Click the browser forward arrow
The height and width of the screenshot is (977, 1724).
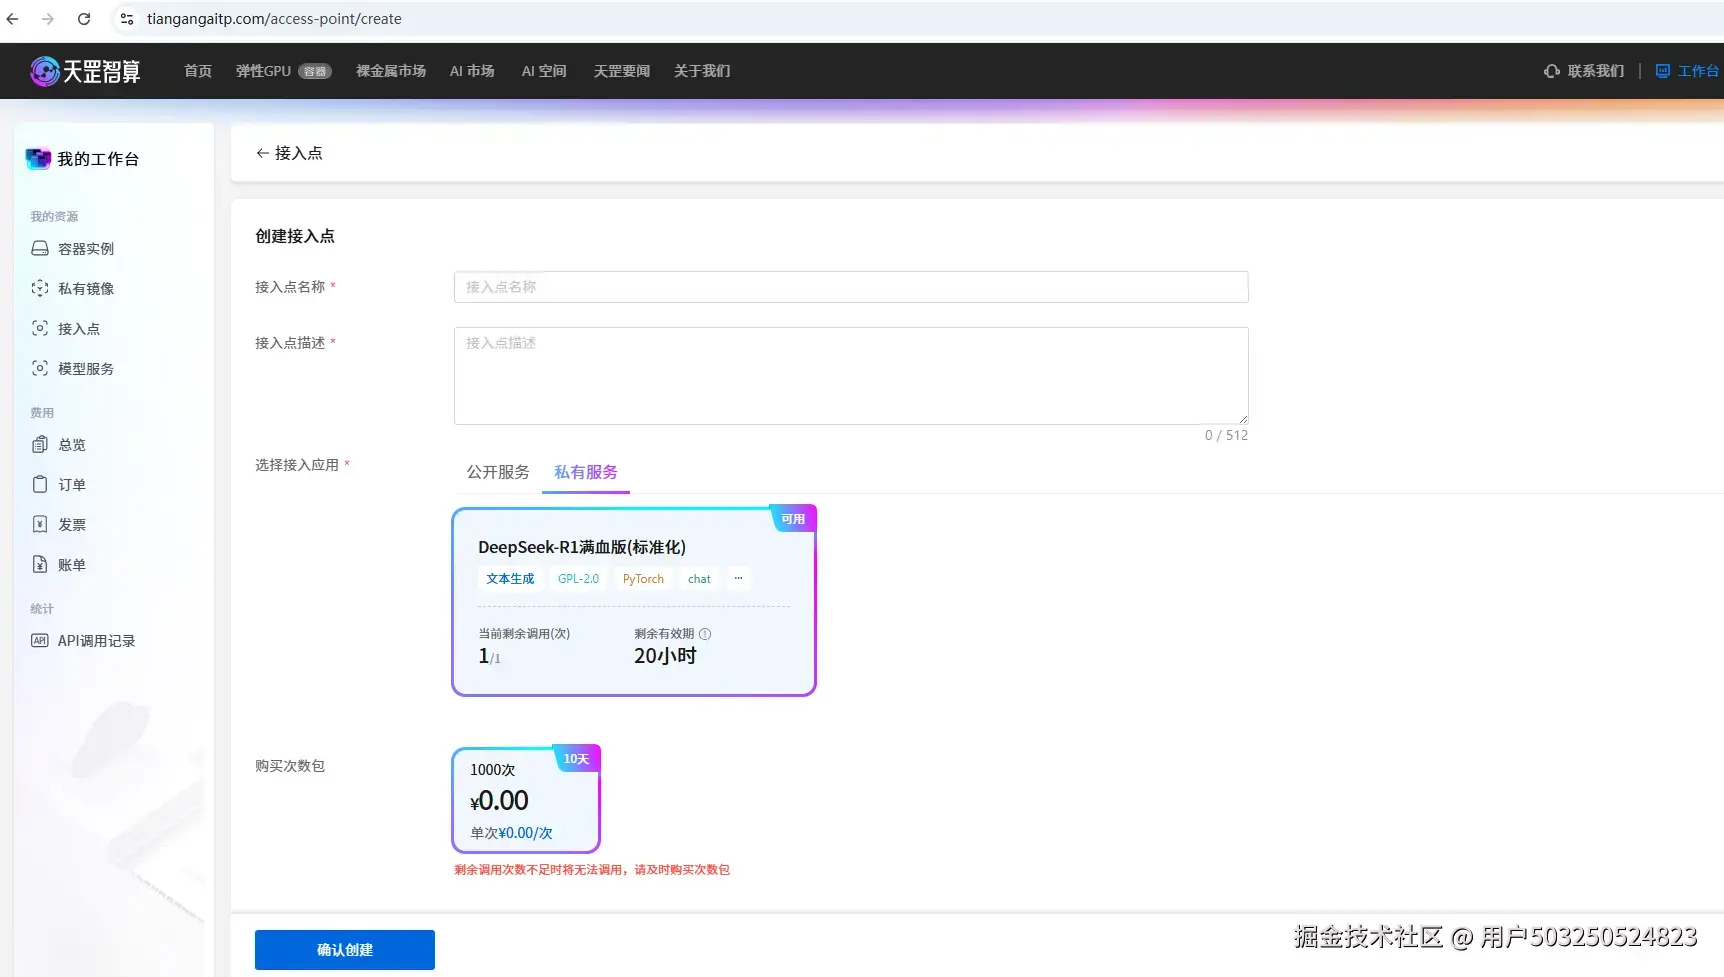click(x=48, y=19)
